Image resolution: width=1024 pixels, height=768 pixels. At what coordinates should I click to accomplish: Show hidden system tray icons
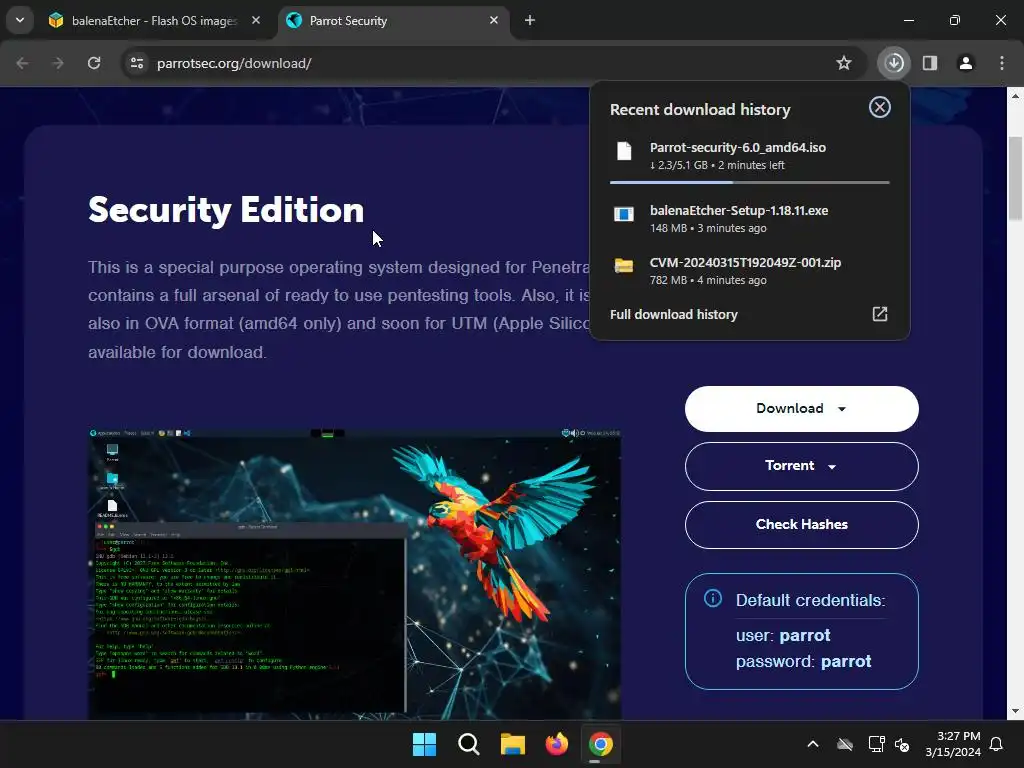coord(813,744)
